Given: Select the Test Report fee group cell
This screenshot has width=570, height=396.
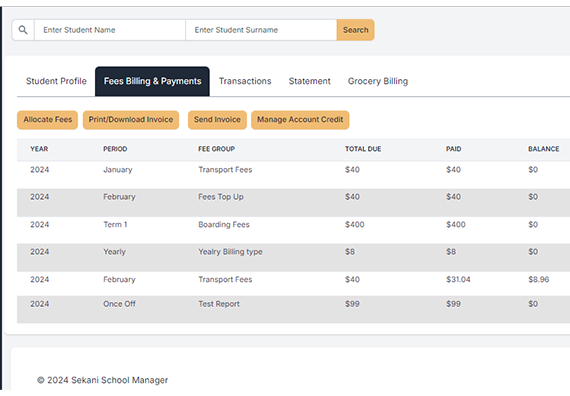Looking at the screenshot, I should pyautogui.click(x=219, y=304).
